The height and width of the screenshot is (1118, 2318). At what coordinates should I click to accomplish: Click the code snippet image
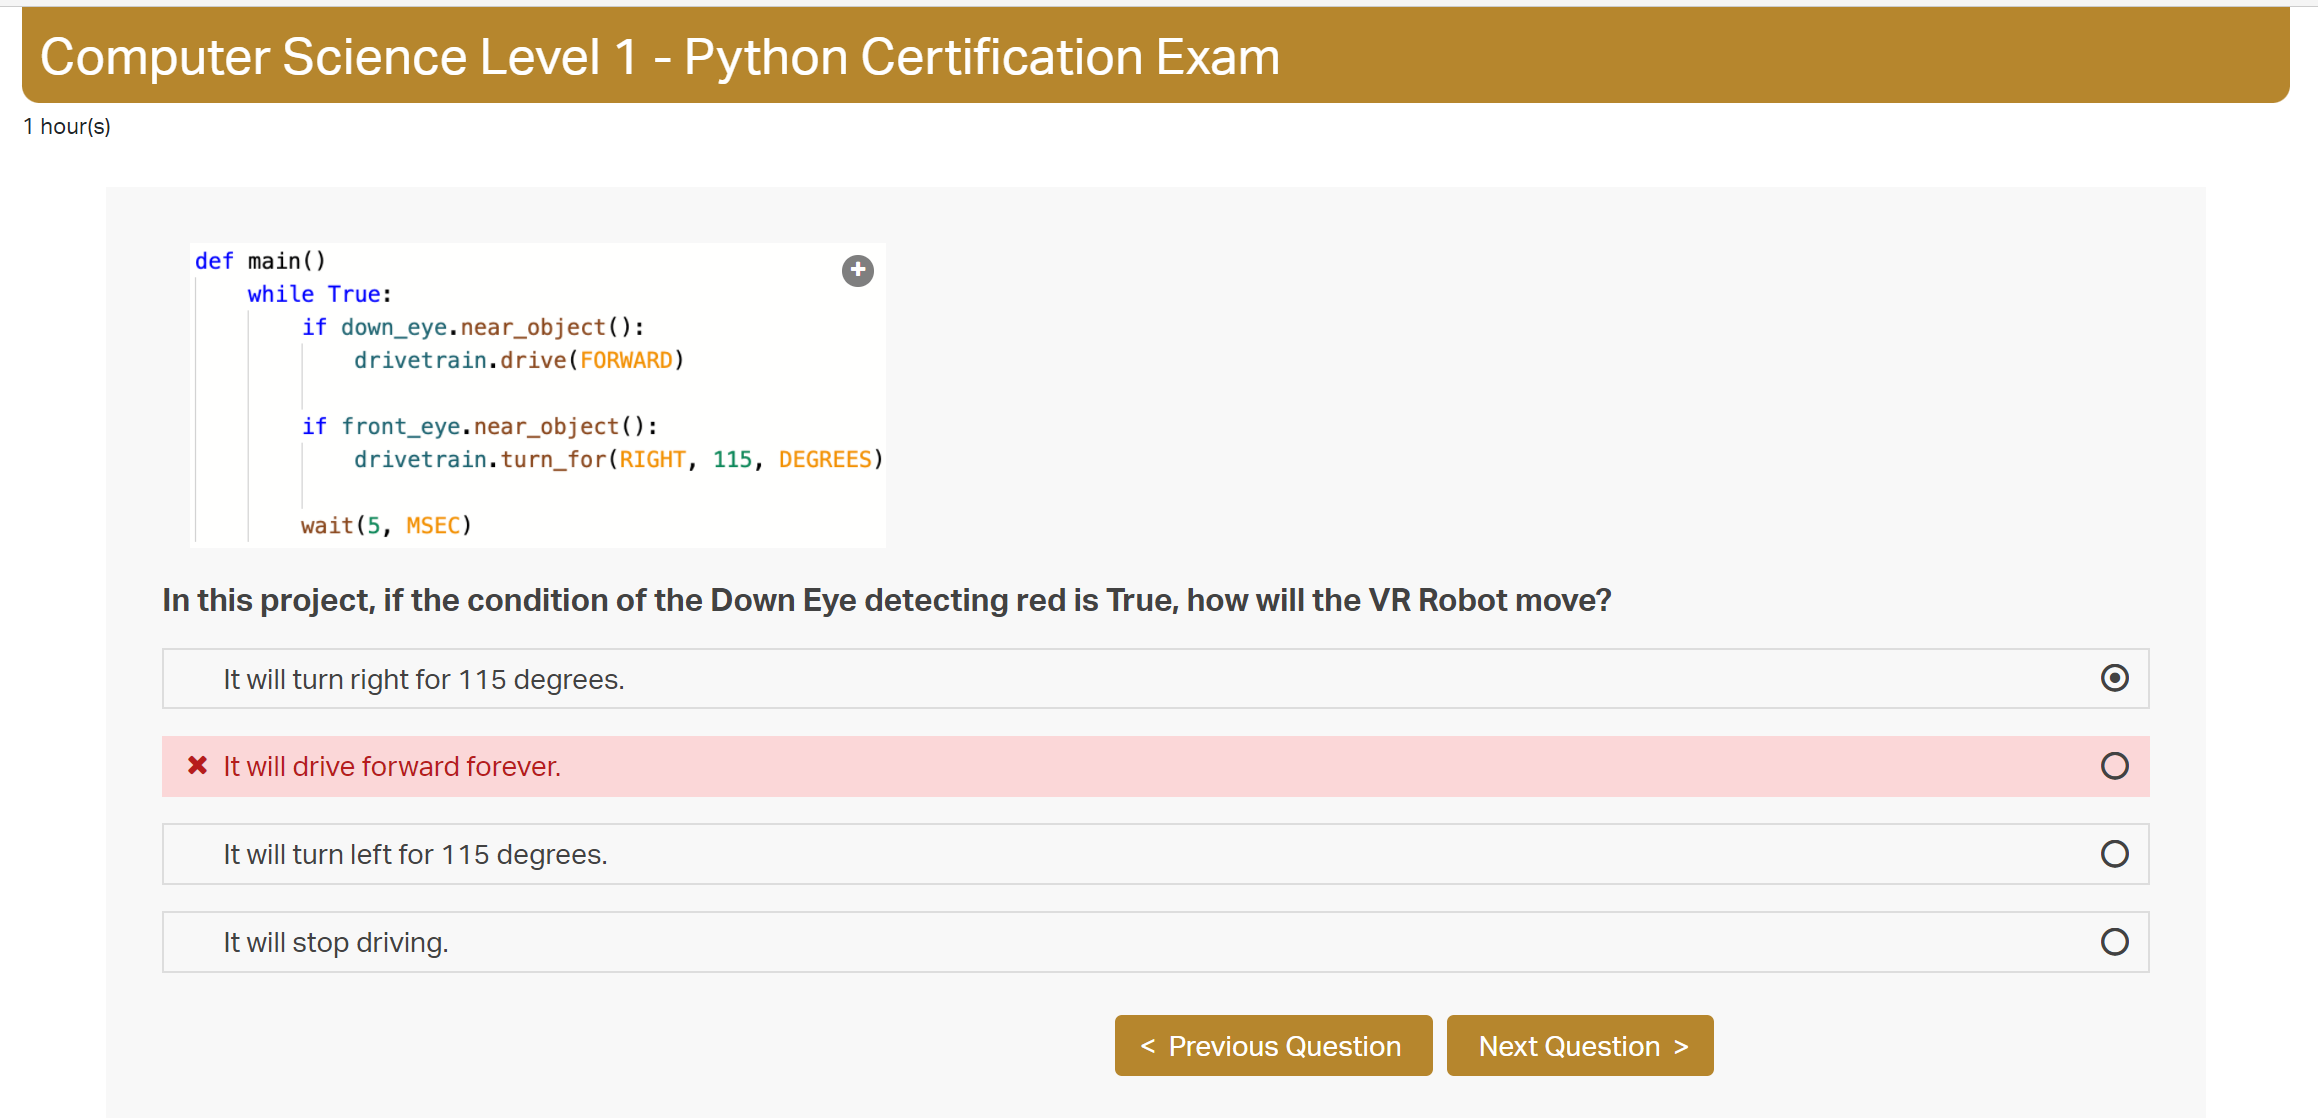537,395
